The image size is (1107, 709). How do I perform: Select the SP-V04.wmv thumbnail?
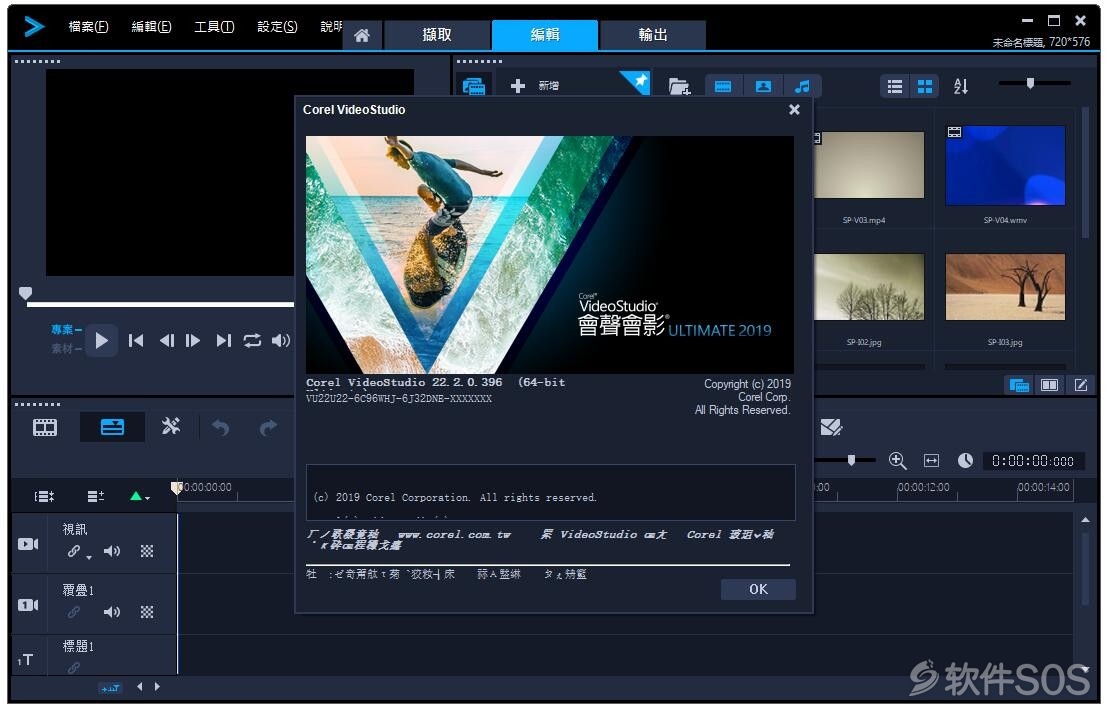(x=1005, y=165)
